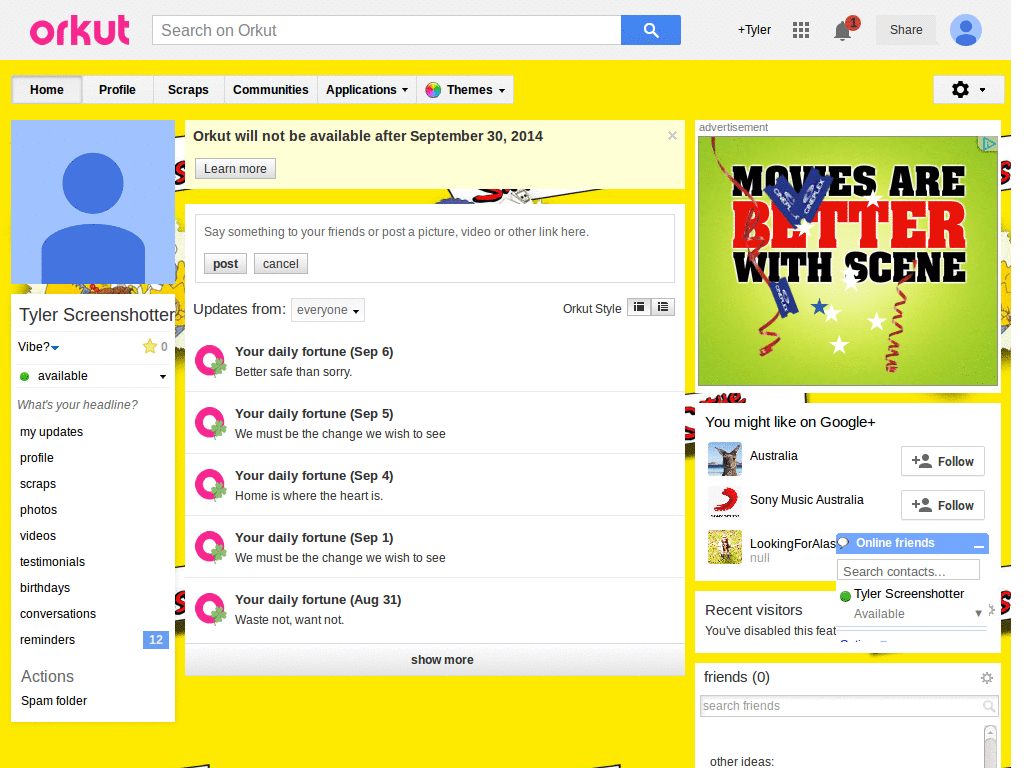The width and height of the screenshot is (1024, 768).
Task: Open the conversations sidebar link
Action: click(58, 614)
